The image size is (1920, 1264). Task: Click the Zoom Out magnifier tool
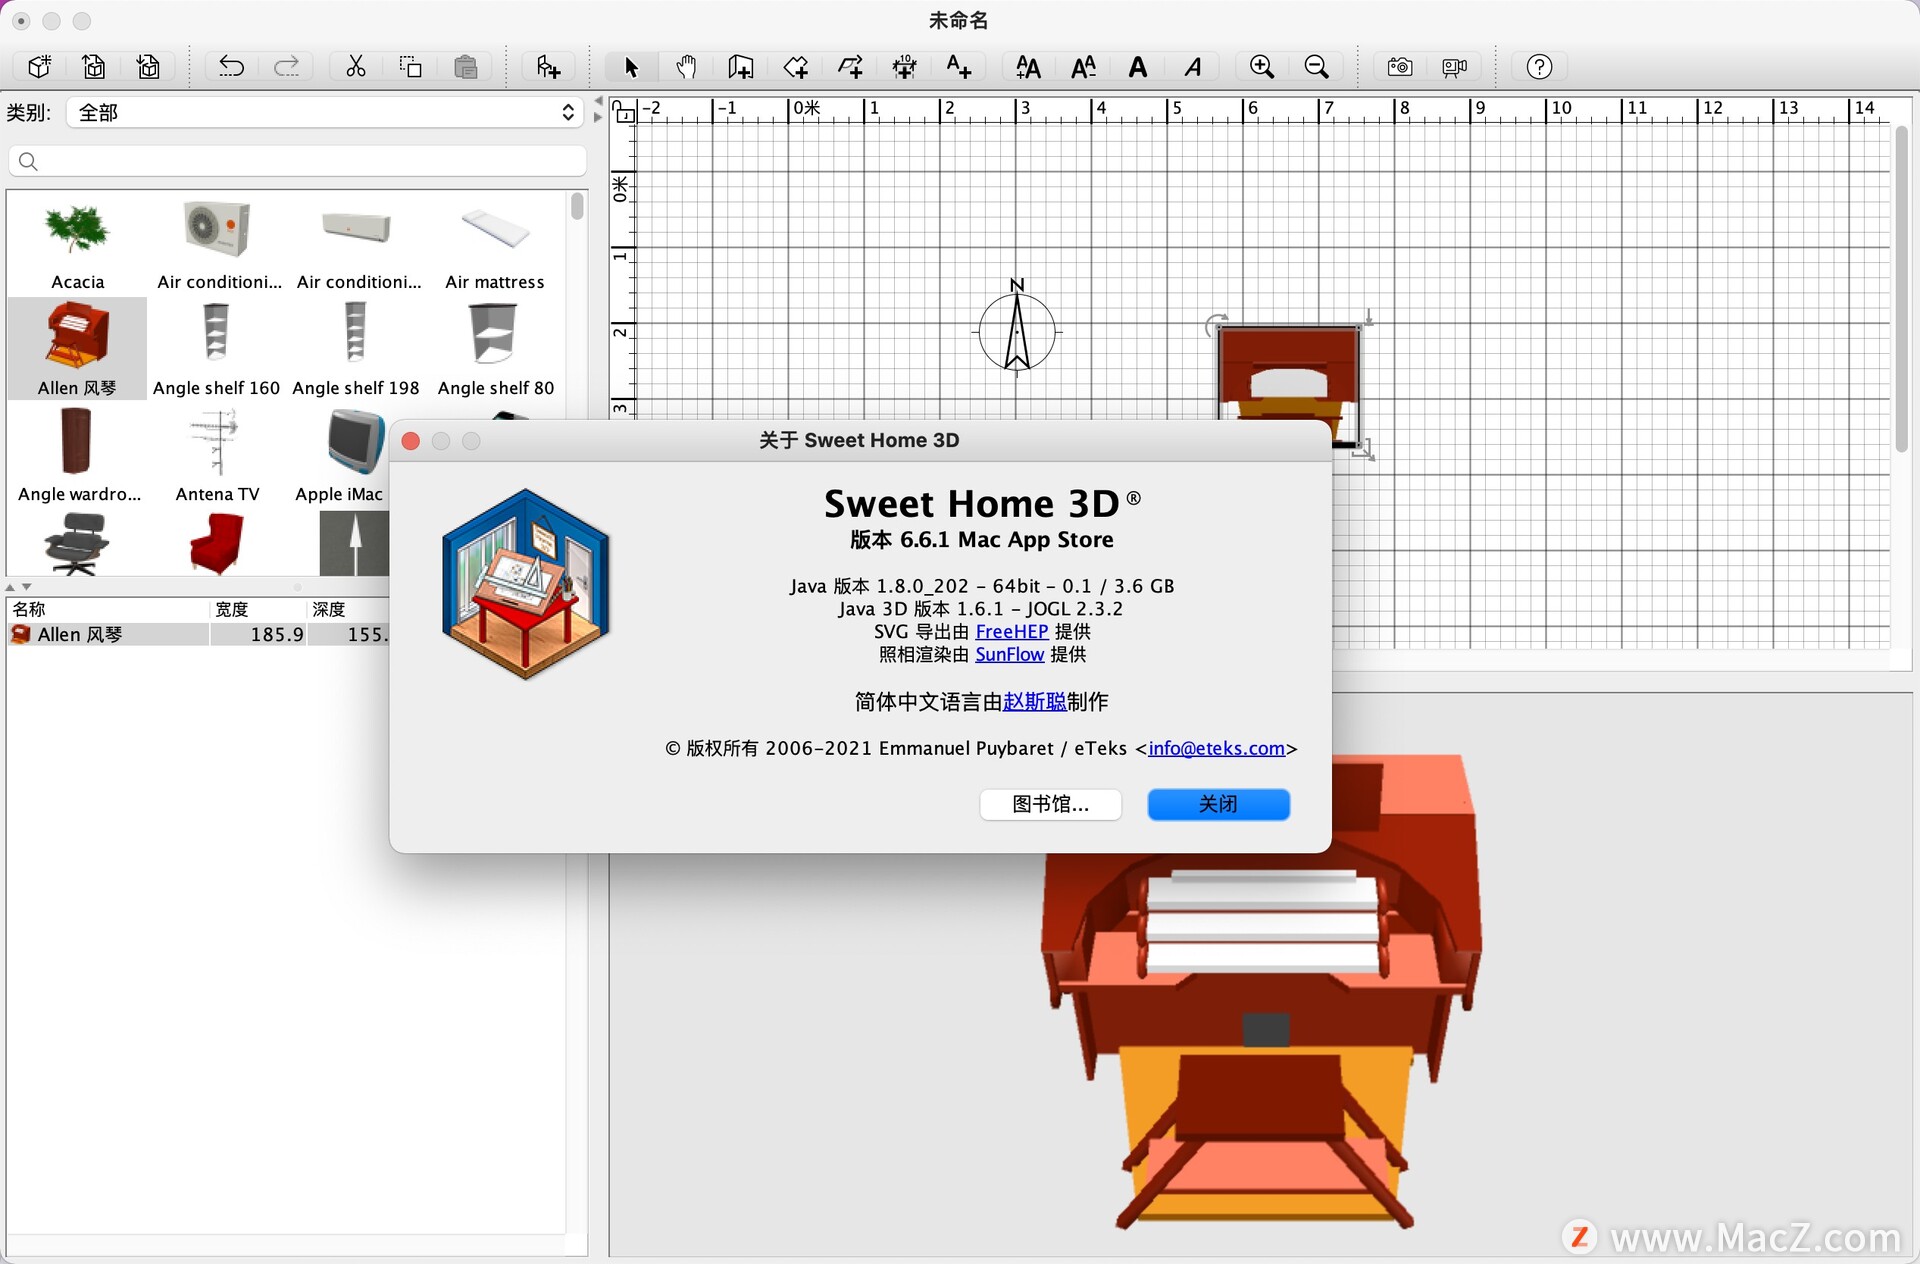[x=1316, y=66]
